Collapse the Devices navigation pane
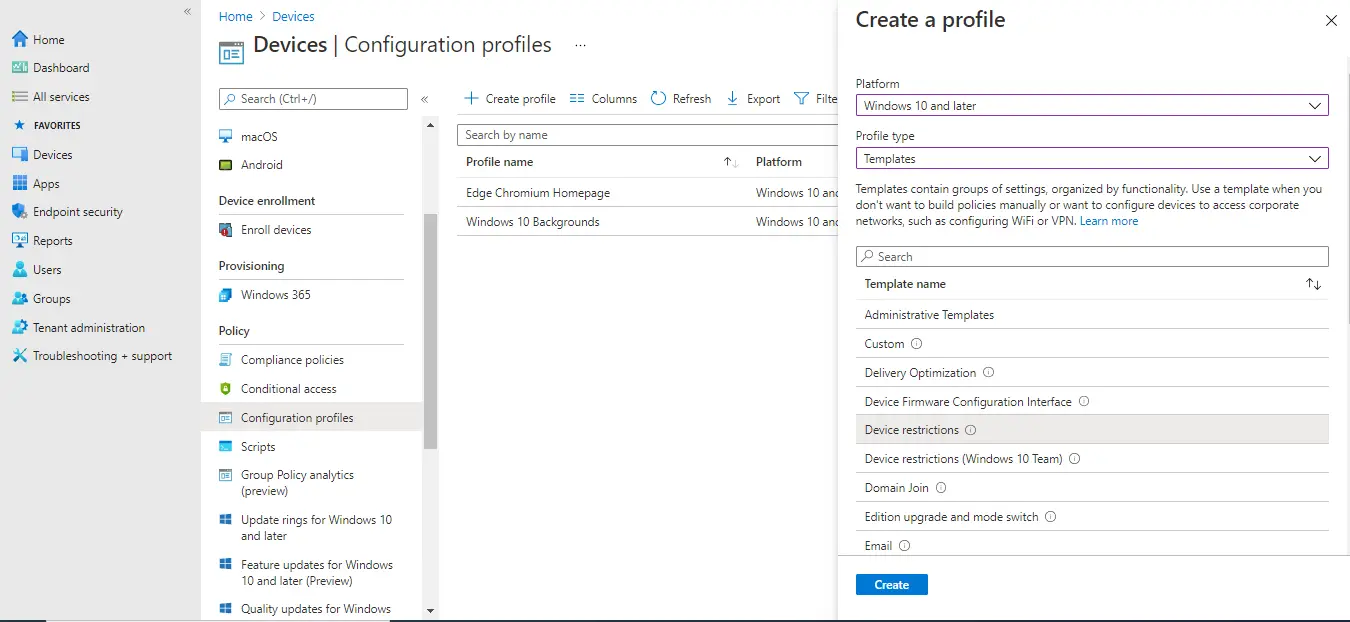The height and width of the screenshot is (622, 1350). (424, 98)
